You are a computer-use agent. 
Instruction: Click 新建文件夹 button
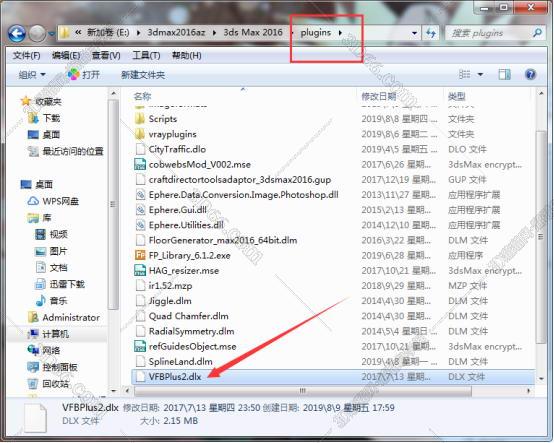[x=143, y=75]
